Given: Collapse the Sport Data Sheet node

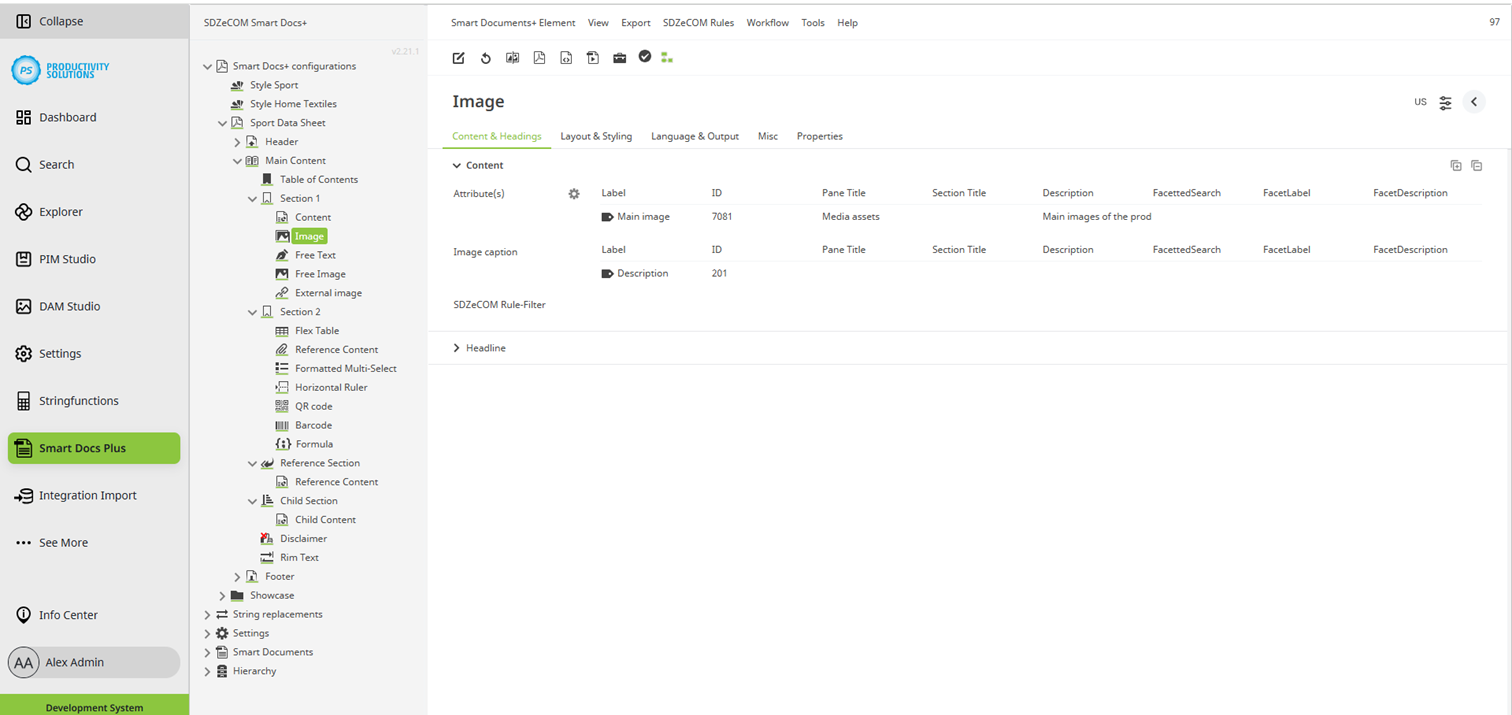Looking at the screenshot, I should pyautogui.click(x=223, y=123).
